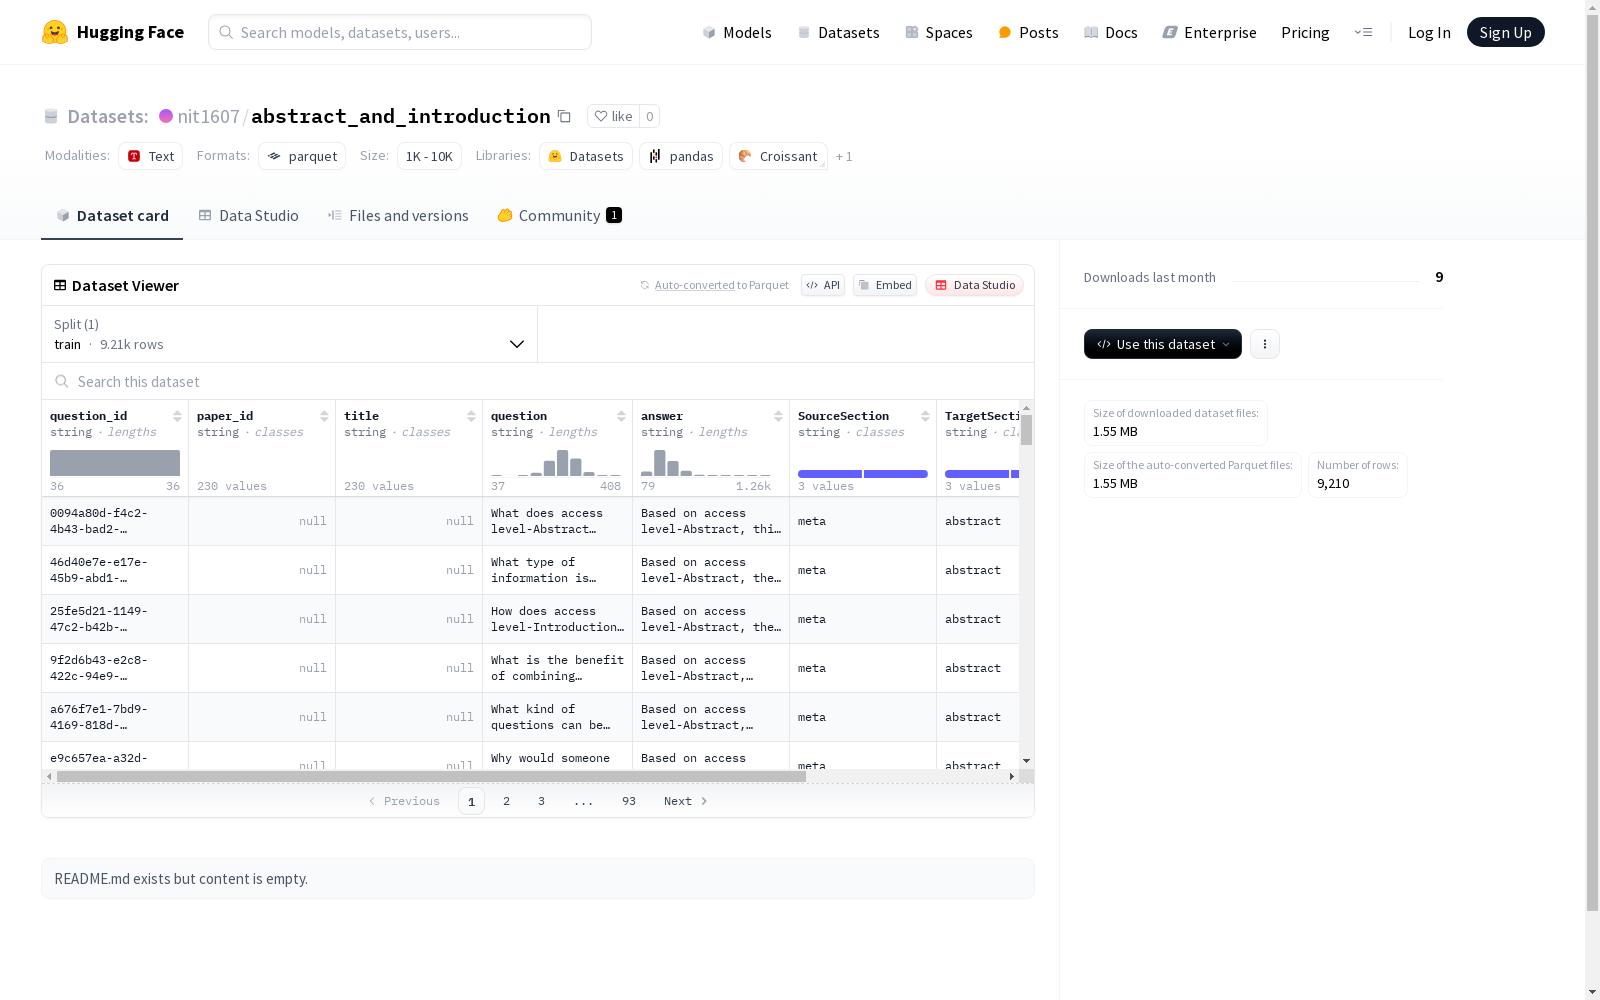The image size is (1600, 1000).
Task: Select the row 25fe5d21-1149 question_id cell
Action: click(x=115, y=619)
